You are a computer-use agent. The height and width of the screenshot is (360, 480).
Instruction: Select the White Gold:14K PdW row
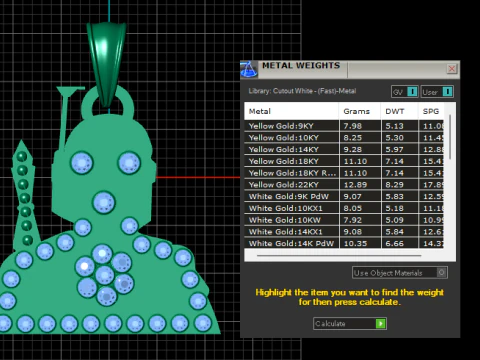click(x=344, y=243)
